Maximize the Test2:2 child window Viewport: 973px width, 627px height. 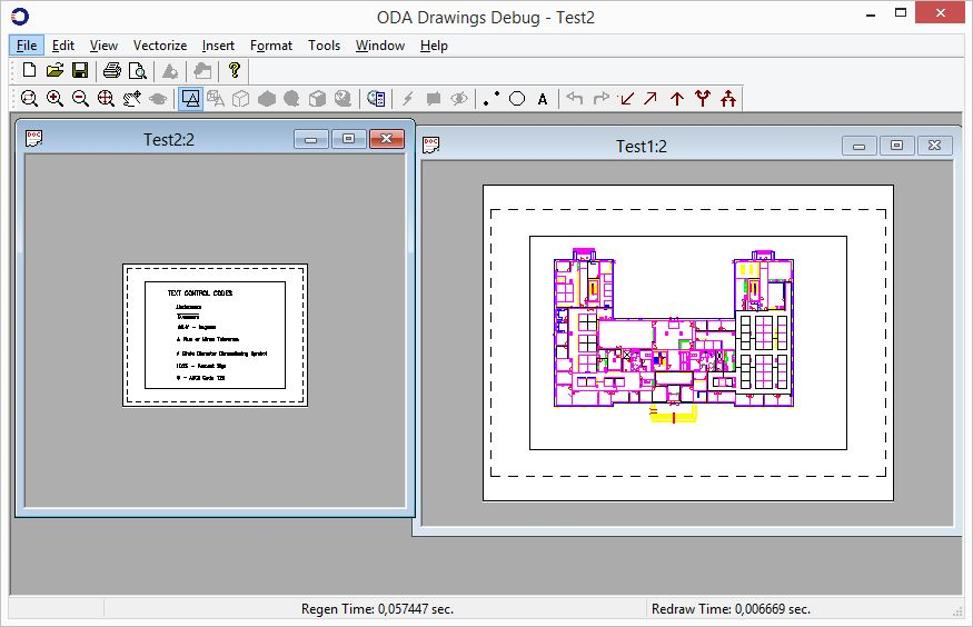click(x=349, y=139)
